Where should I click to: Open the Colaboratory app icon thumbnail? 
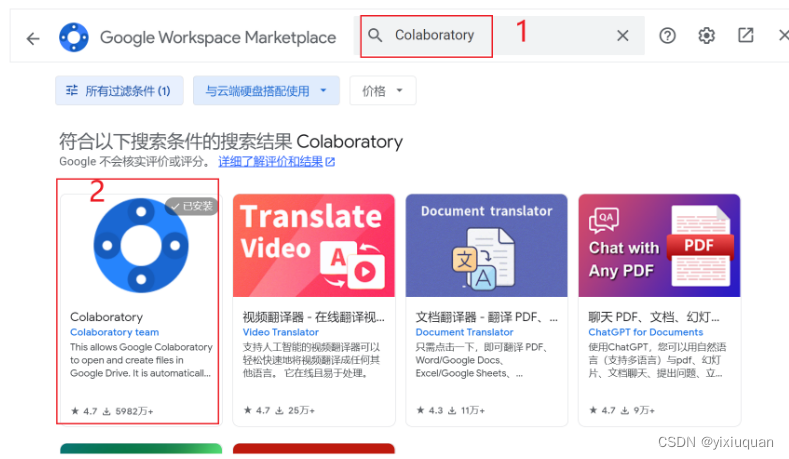coord(141,245)
